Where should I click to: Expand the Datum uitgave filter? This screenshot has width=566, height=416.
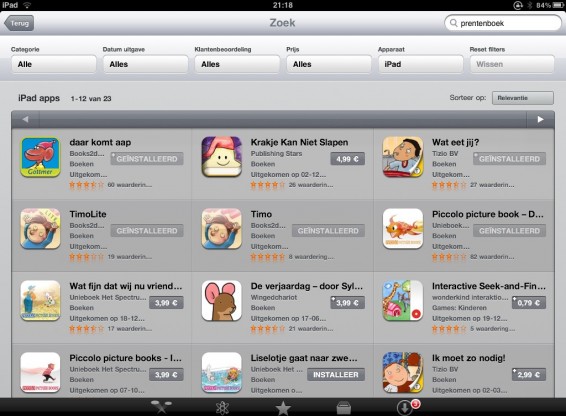coord(145,64)
